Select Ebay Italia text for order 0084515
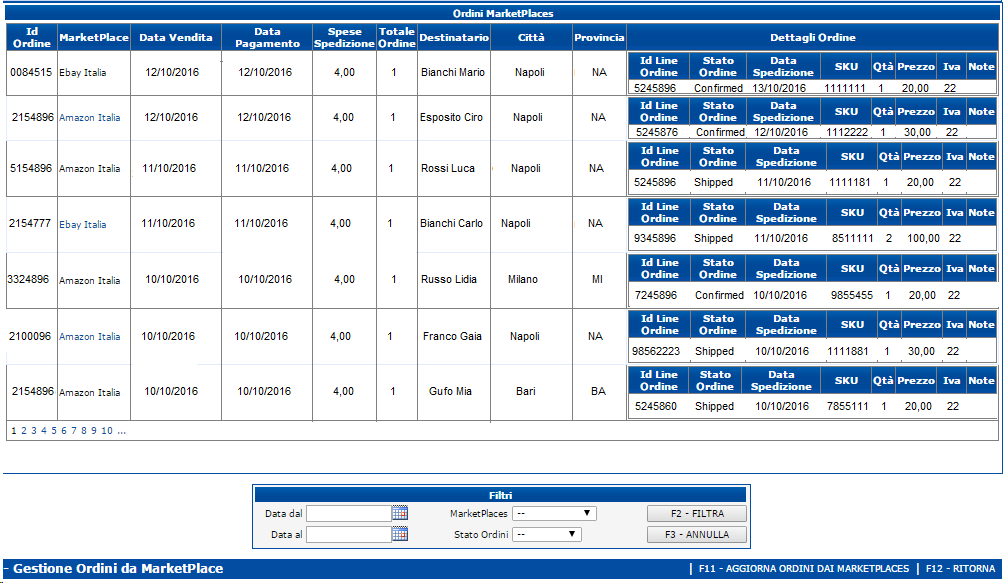The height and width of the screenshot is (583, 1005). 83,72
